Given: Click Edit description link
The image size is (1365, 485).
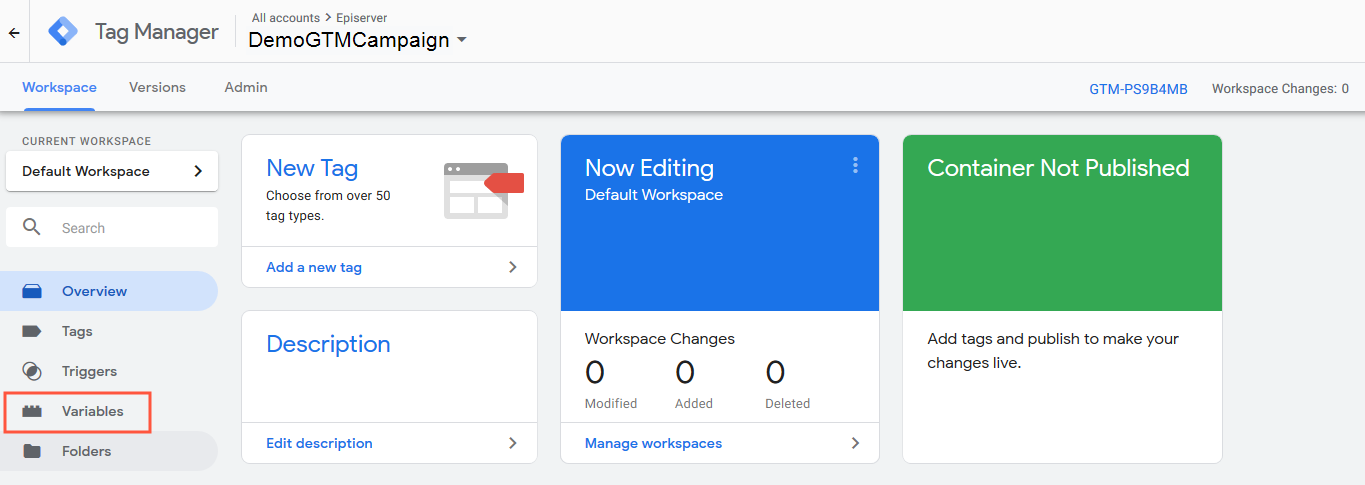Looking at the screenshot, I should [319, 443].
